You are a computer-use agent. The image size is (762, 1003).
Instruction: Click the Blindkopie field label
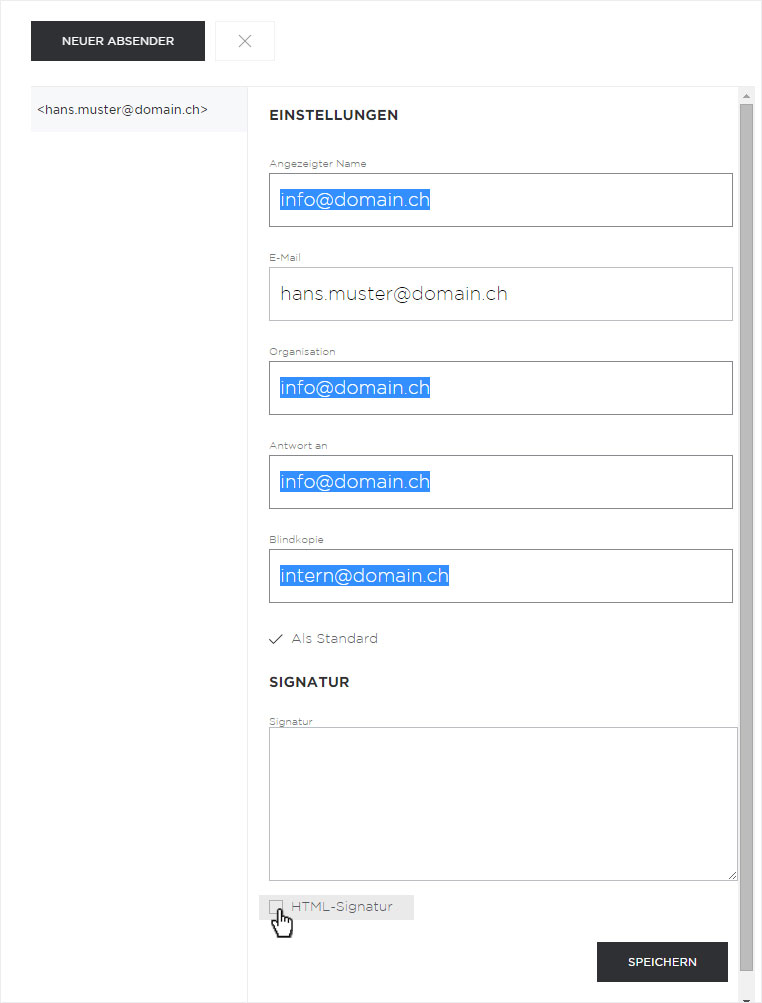(296, 539)
